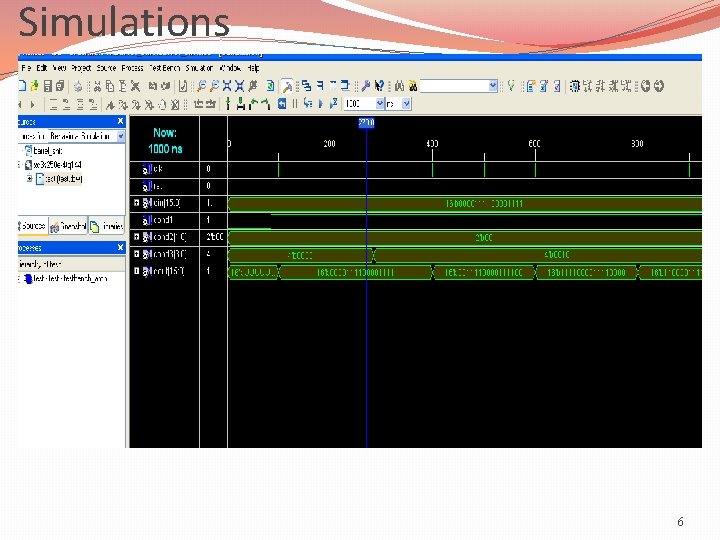Click the Open file icon
Image resolution: width=720 pixels, height=540 pixels.
pyautogui.click(x=34, y=86)
